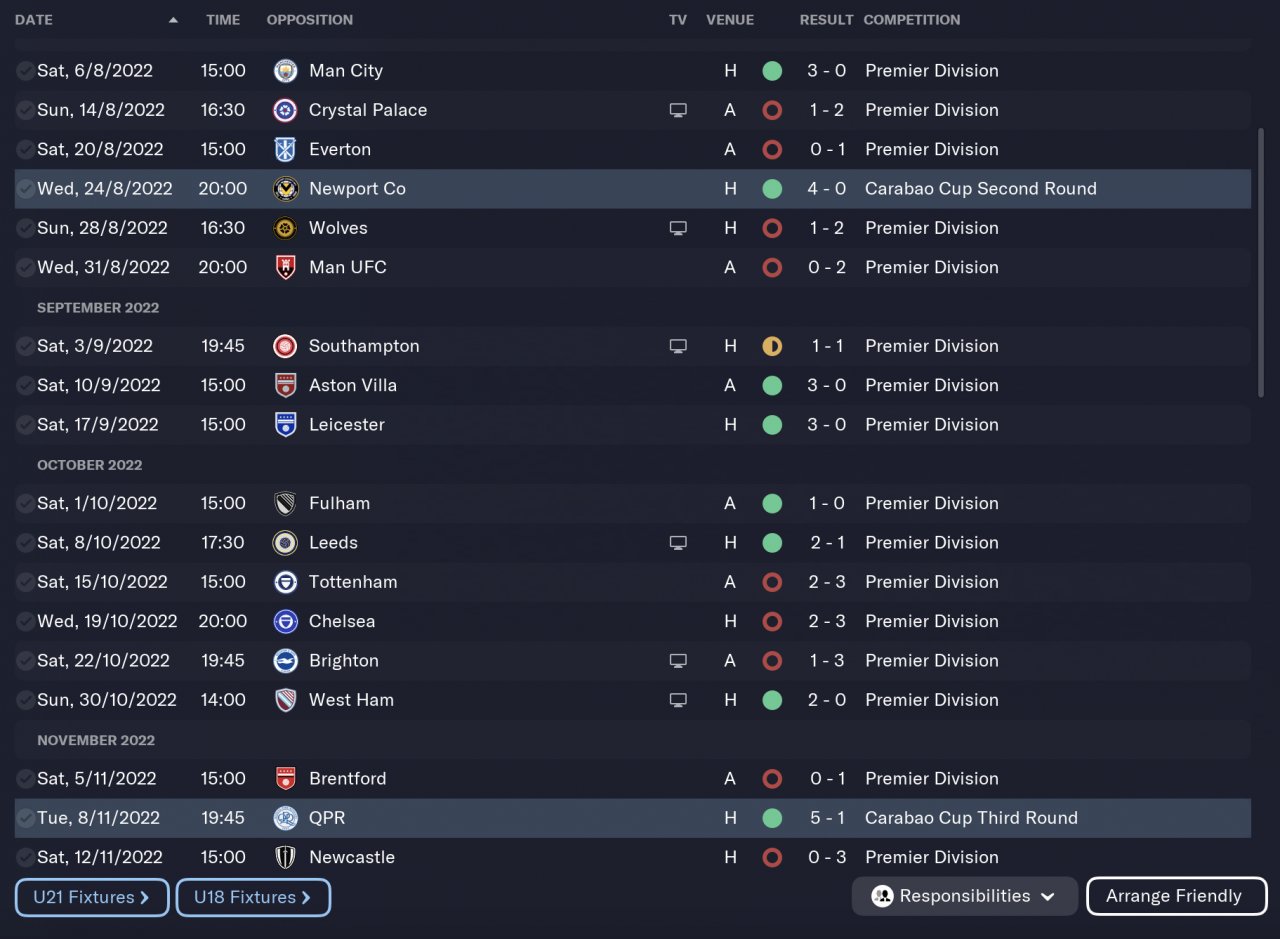Screen dimensions: 1280x939
Task: Click the Arrange Friendly button
Action: pos(1175,896)
